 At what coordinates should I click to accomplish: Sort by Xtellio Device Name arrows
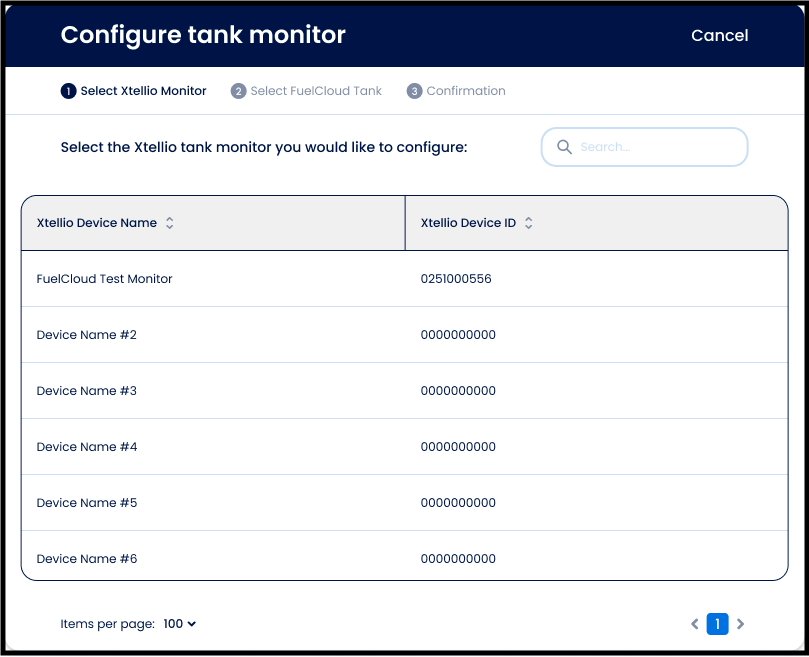coord(170,223)
